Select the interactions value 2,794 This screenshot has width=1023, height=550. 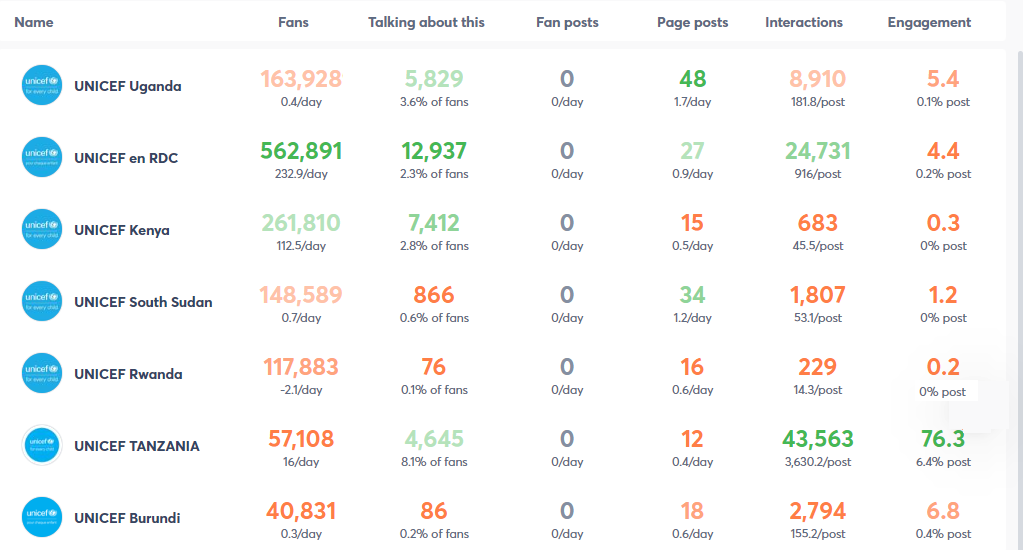point(818,511)
